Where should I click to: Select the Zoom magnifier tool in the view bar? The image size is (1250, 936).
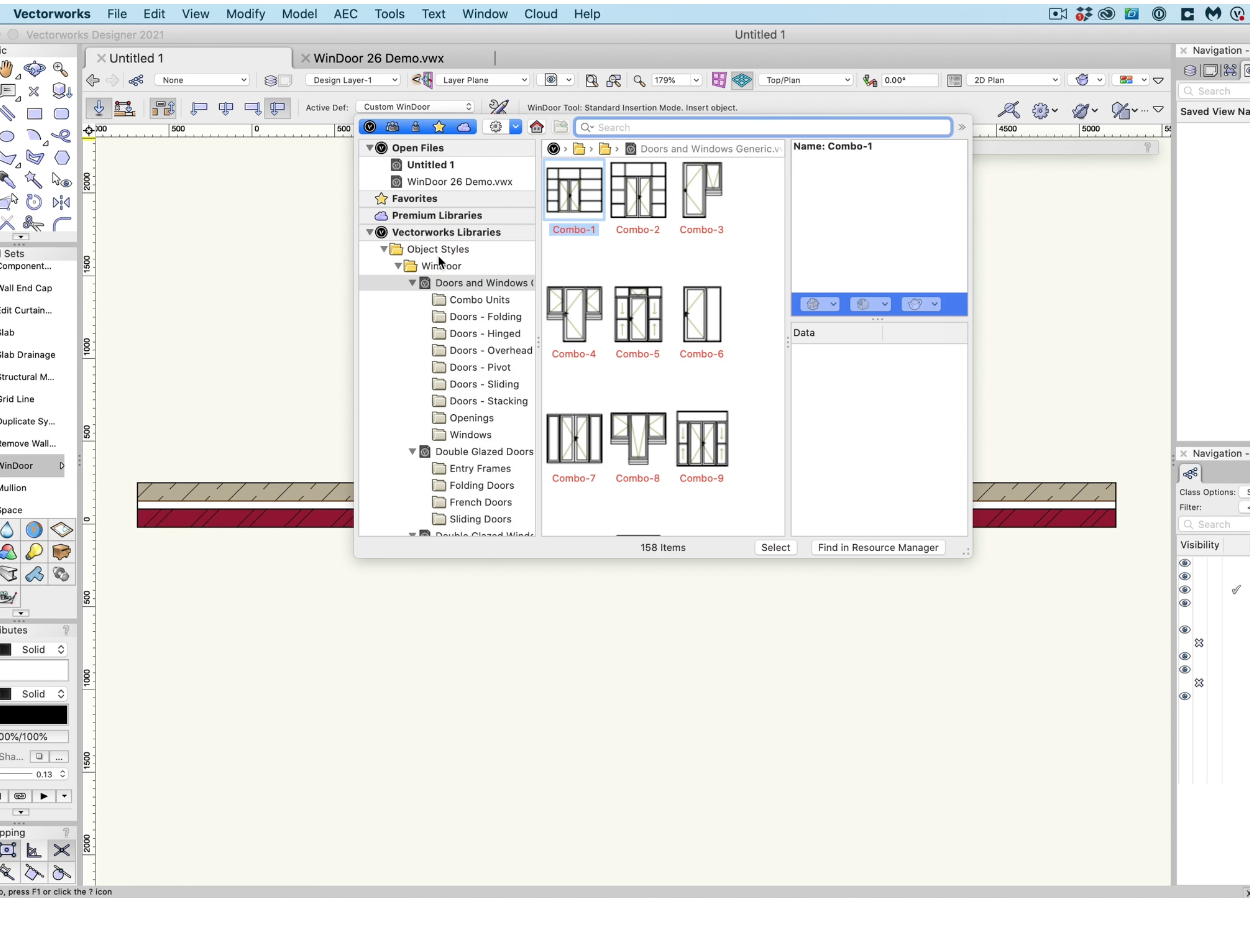click(641, 80)
